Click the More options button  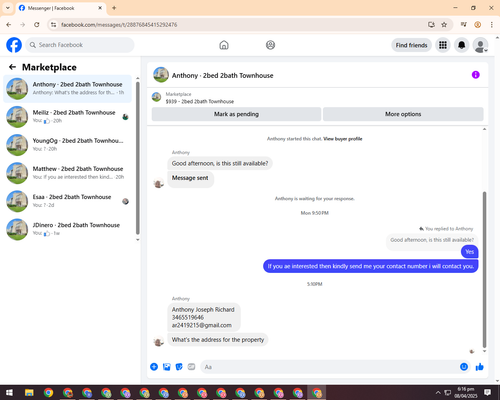pos(403,114)
